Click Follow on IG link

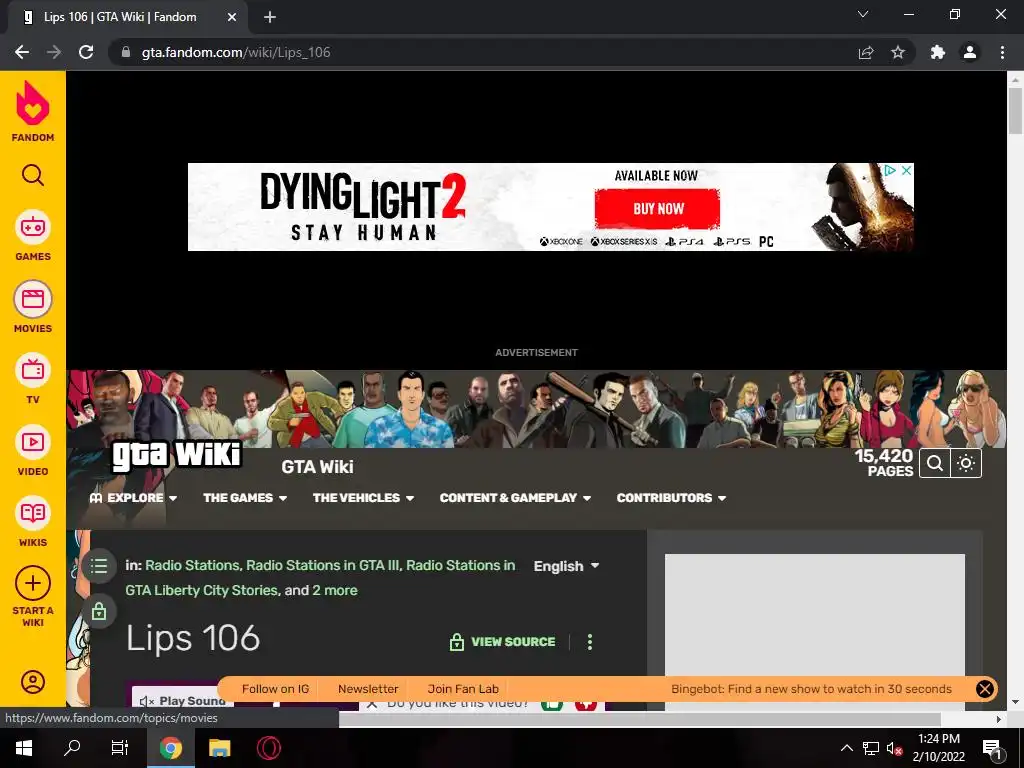pyautogui.click(x=275, y=689)
